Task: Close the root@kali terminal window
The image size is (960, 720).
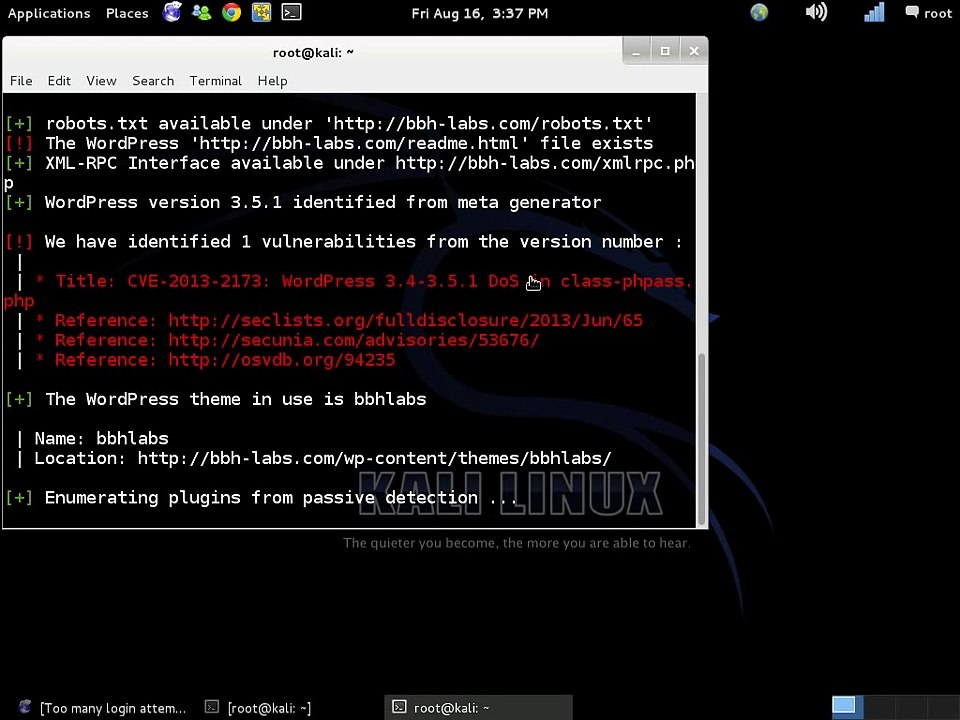Action: [694, 51]
